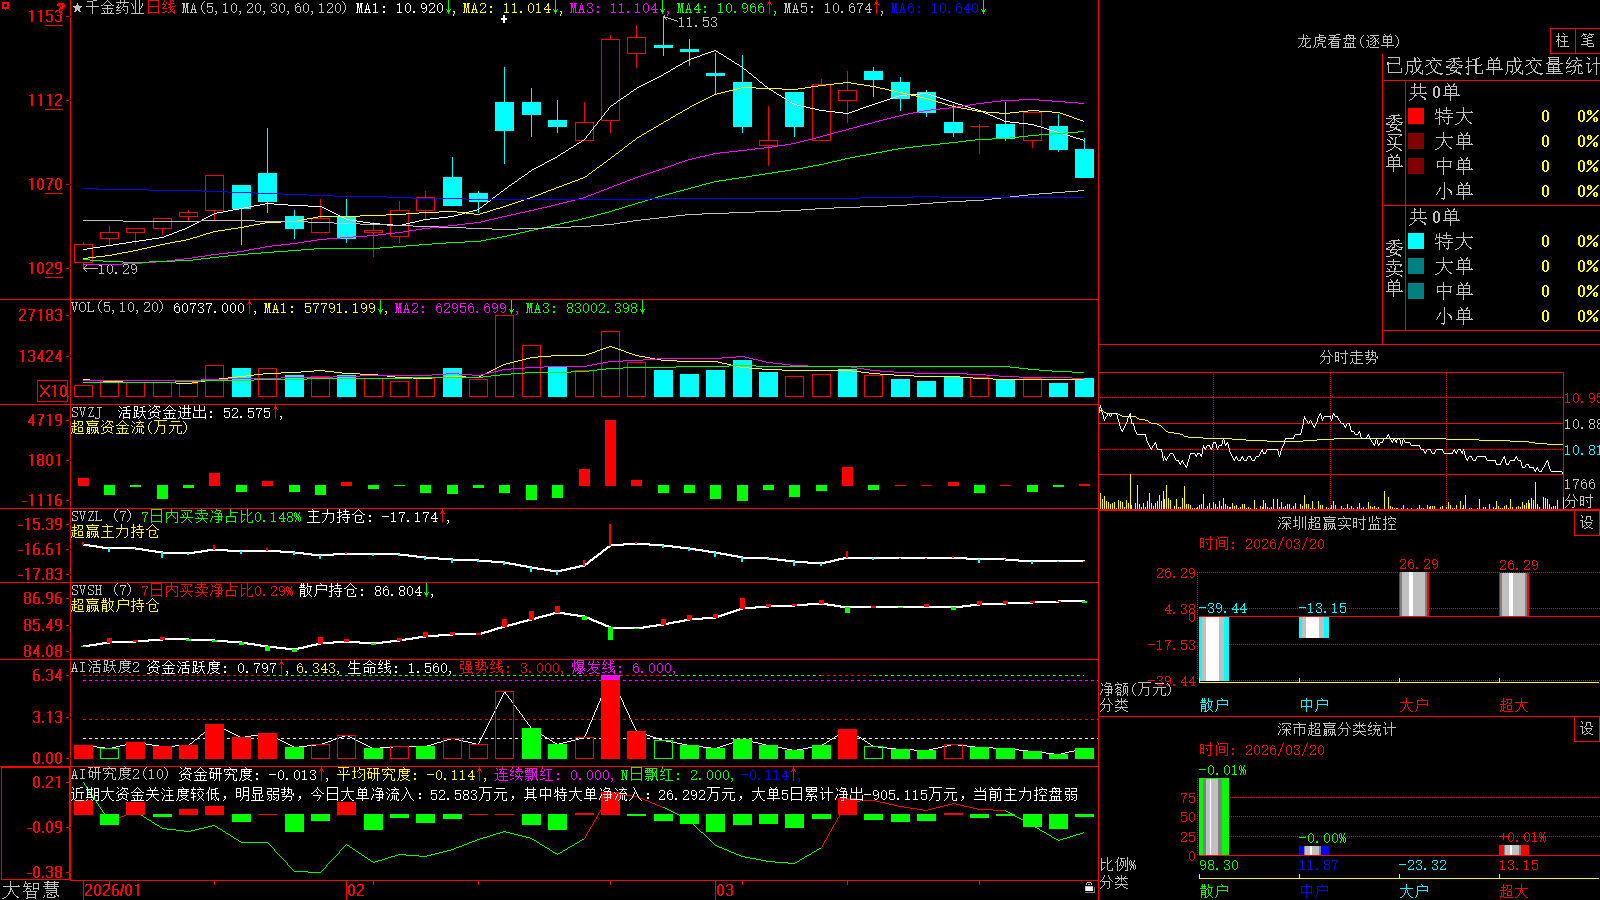This screenshot has width=1600, height=900.
Task: Select 超大 under 深圳超赢实时监控 chart
Action: 1514,705
